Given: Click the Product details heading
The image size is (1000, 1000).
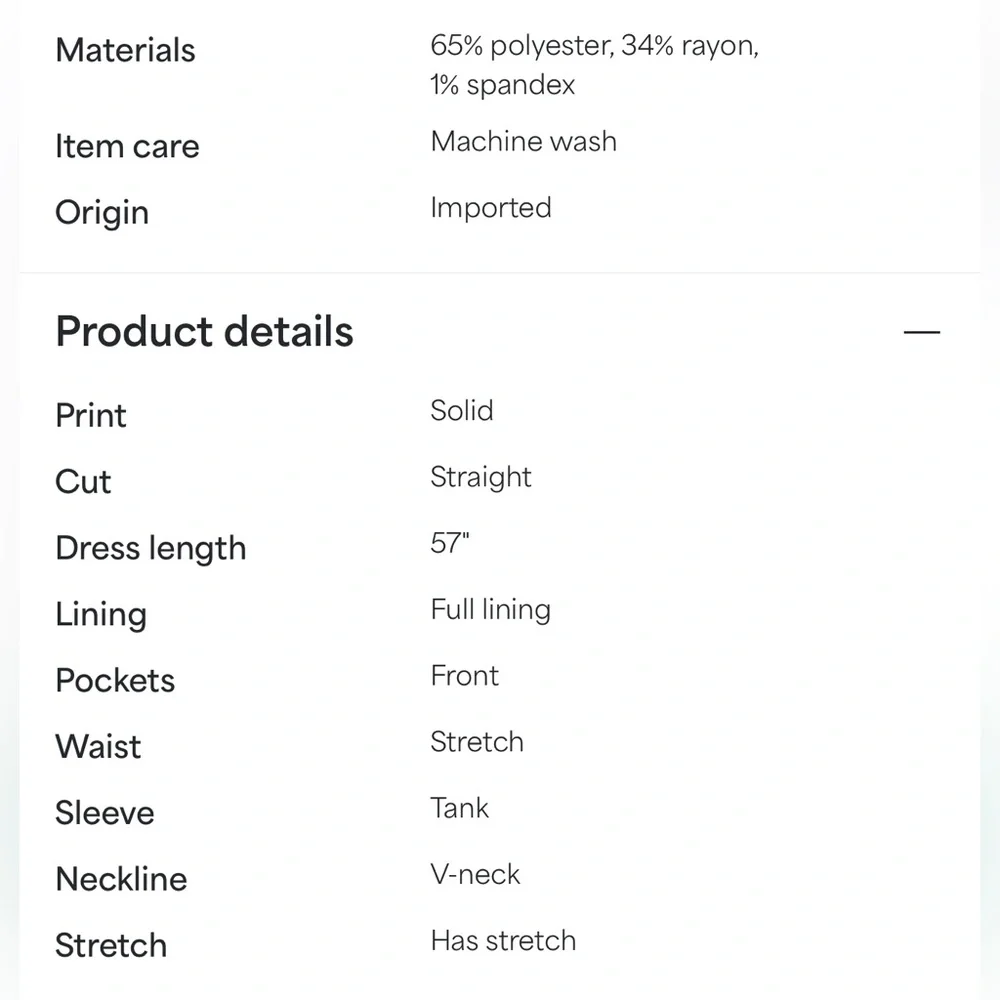Looking at the screenshot, I should point(204,332).
